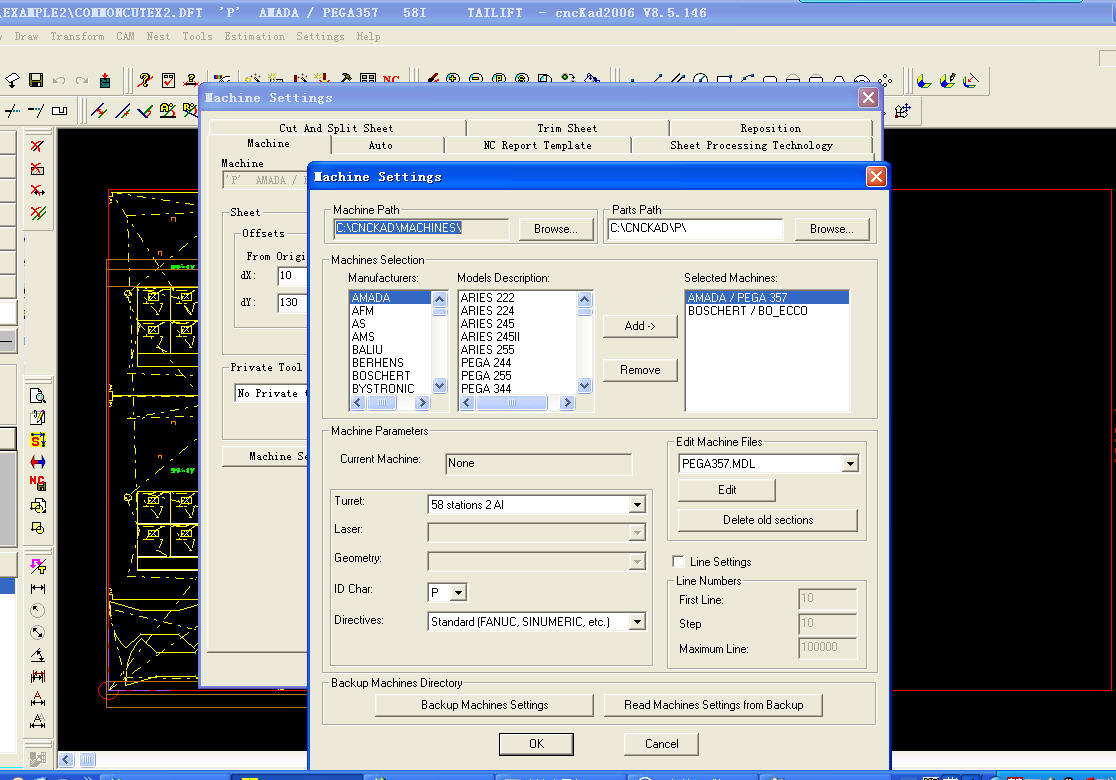Click the Manufacturers horizontal scrollbar thumb
Viewport: 1116px width, 780px height.
[382, 403]
